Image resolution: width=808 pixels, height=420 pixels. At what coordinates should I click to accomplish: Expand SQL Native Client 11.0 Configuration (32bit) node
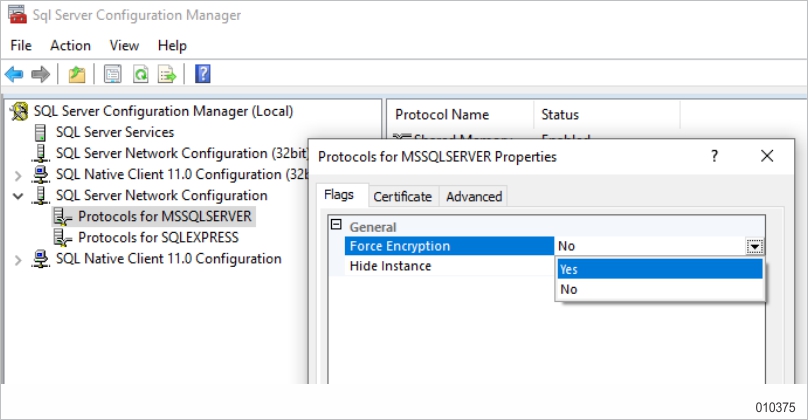[x=18, y=176]
